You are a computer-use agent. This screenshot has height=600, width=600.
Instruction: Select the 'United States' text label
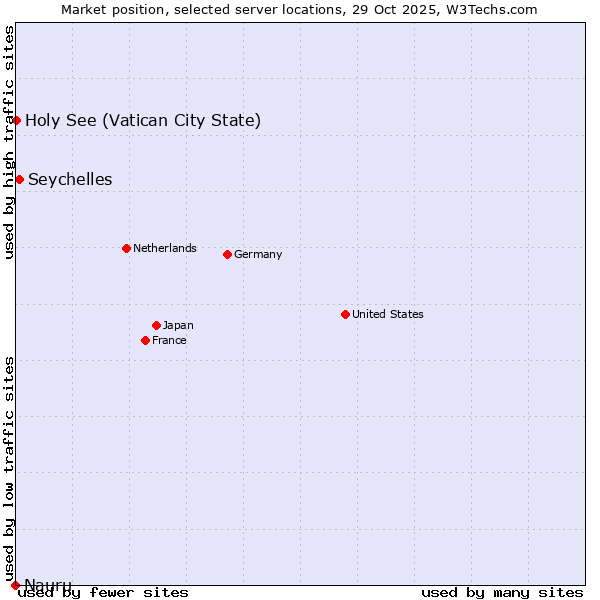point(387,314)
